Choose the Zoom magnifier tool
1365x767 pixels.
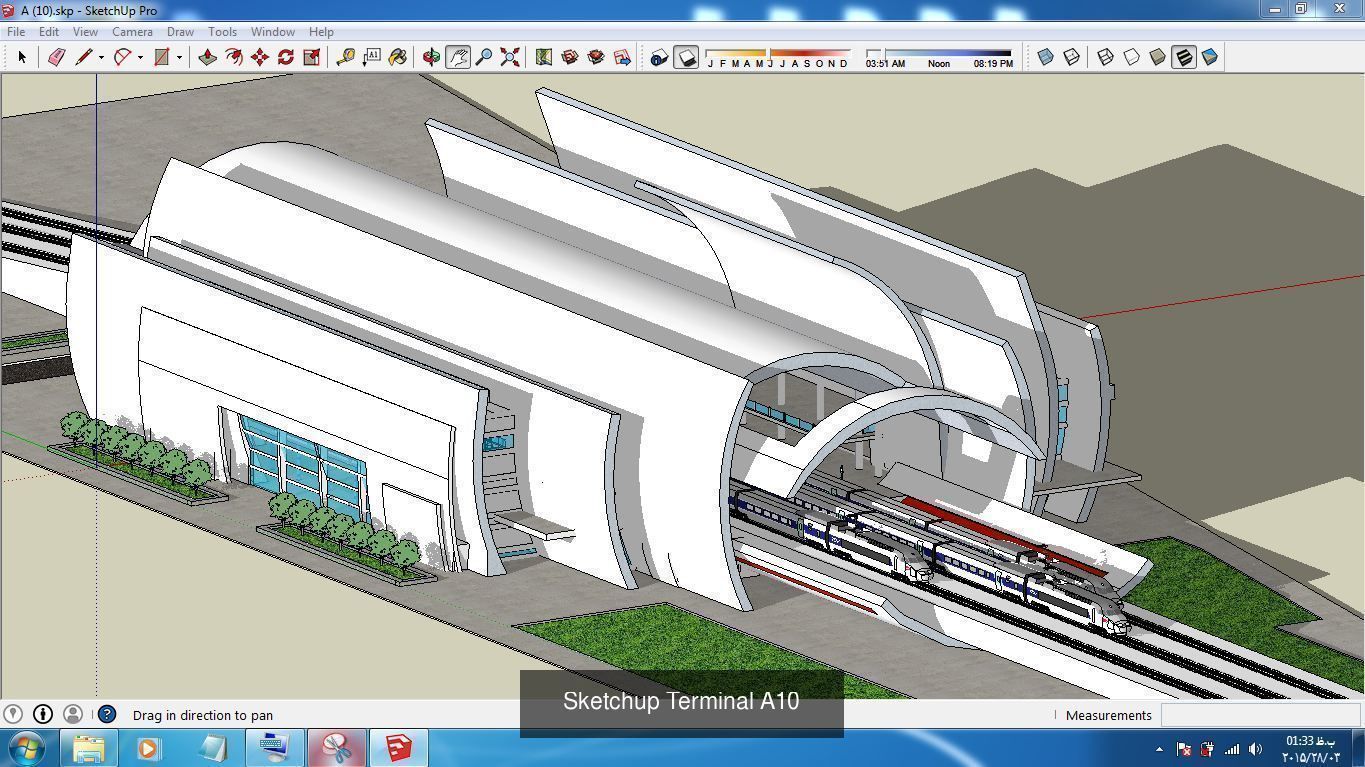click(x=483, y=57)
